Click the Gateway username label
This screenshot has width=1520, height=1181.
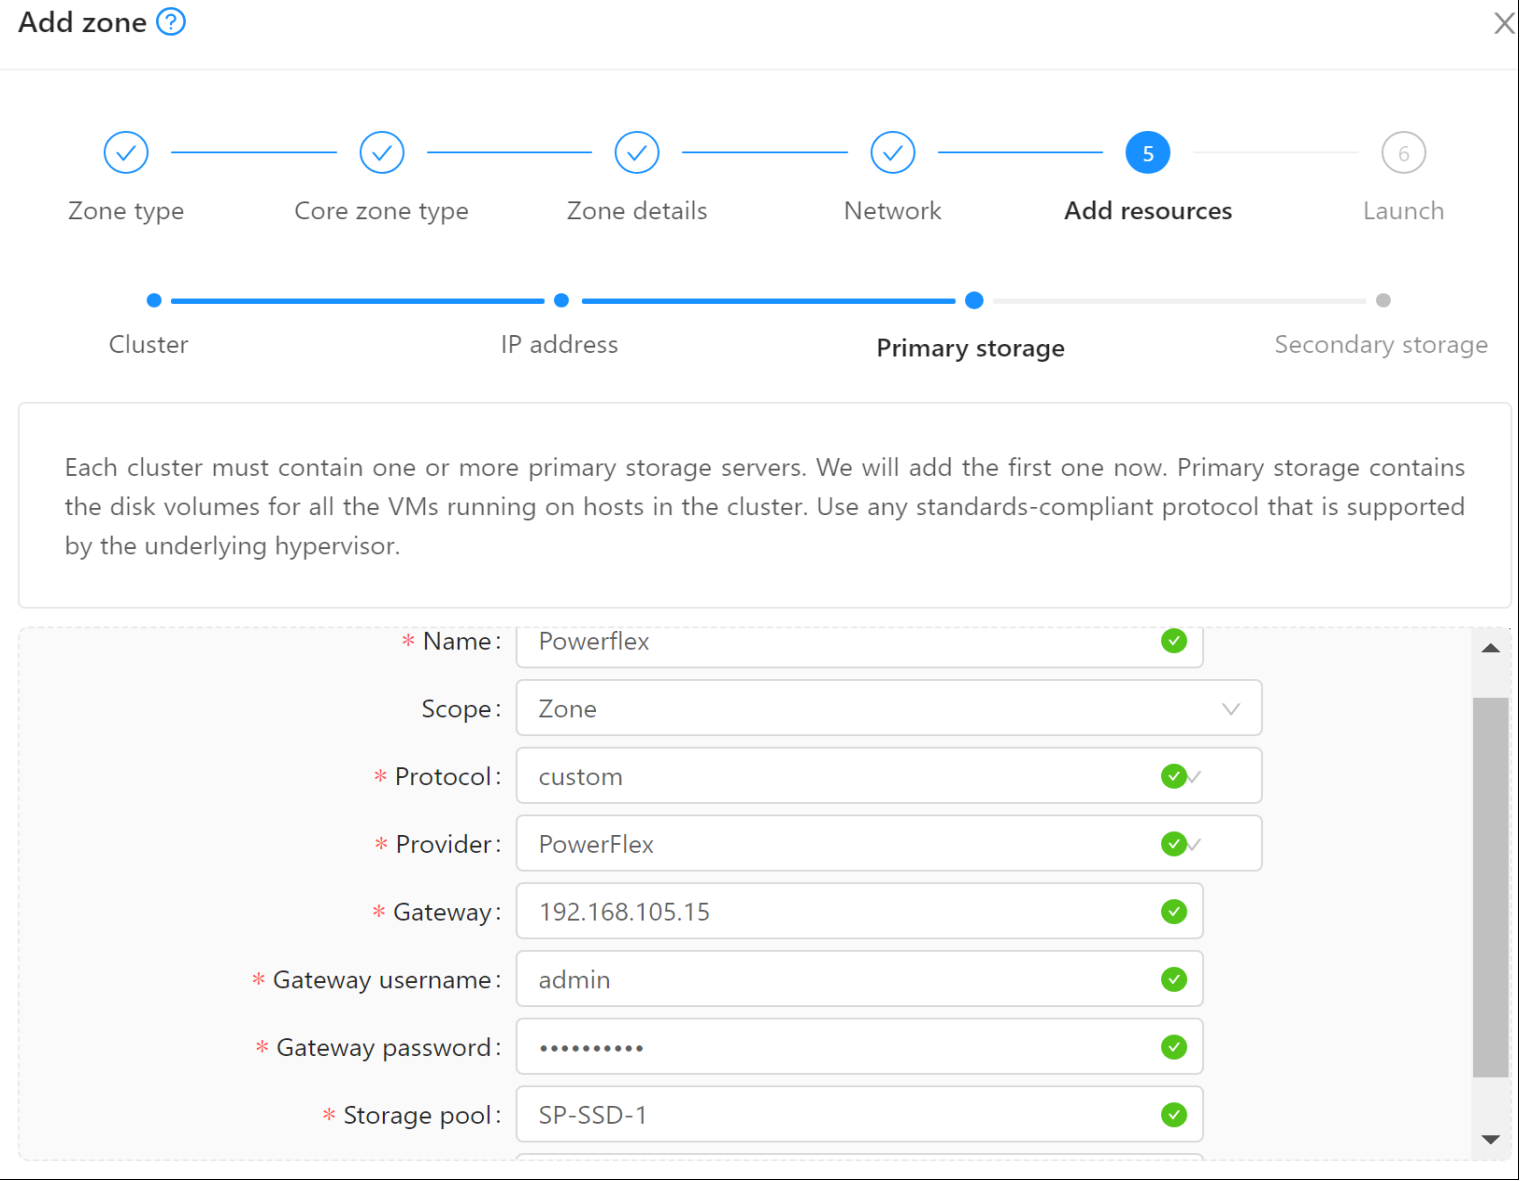click(x=386, y=980)
